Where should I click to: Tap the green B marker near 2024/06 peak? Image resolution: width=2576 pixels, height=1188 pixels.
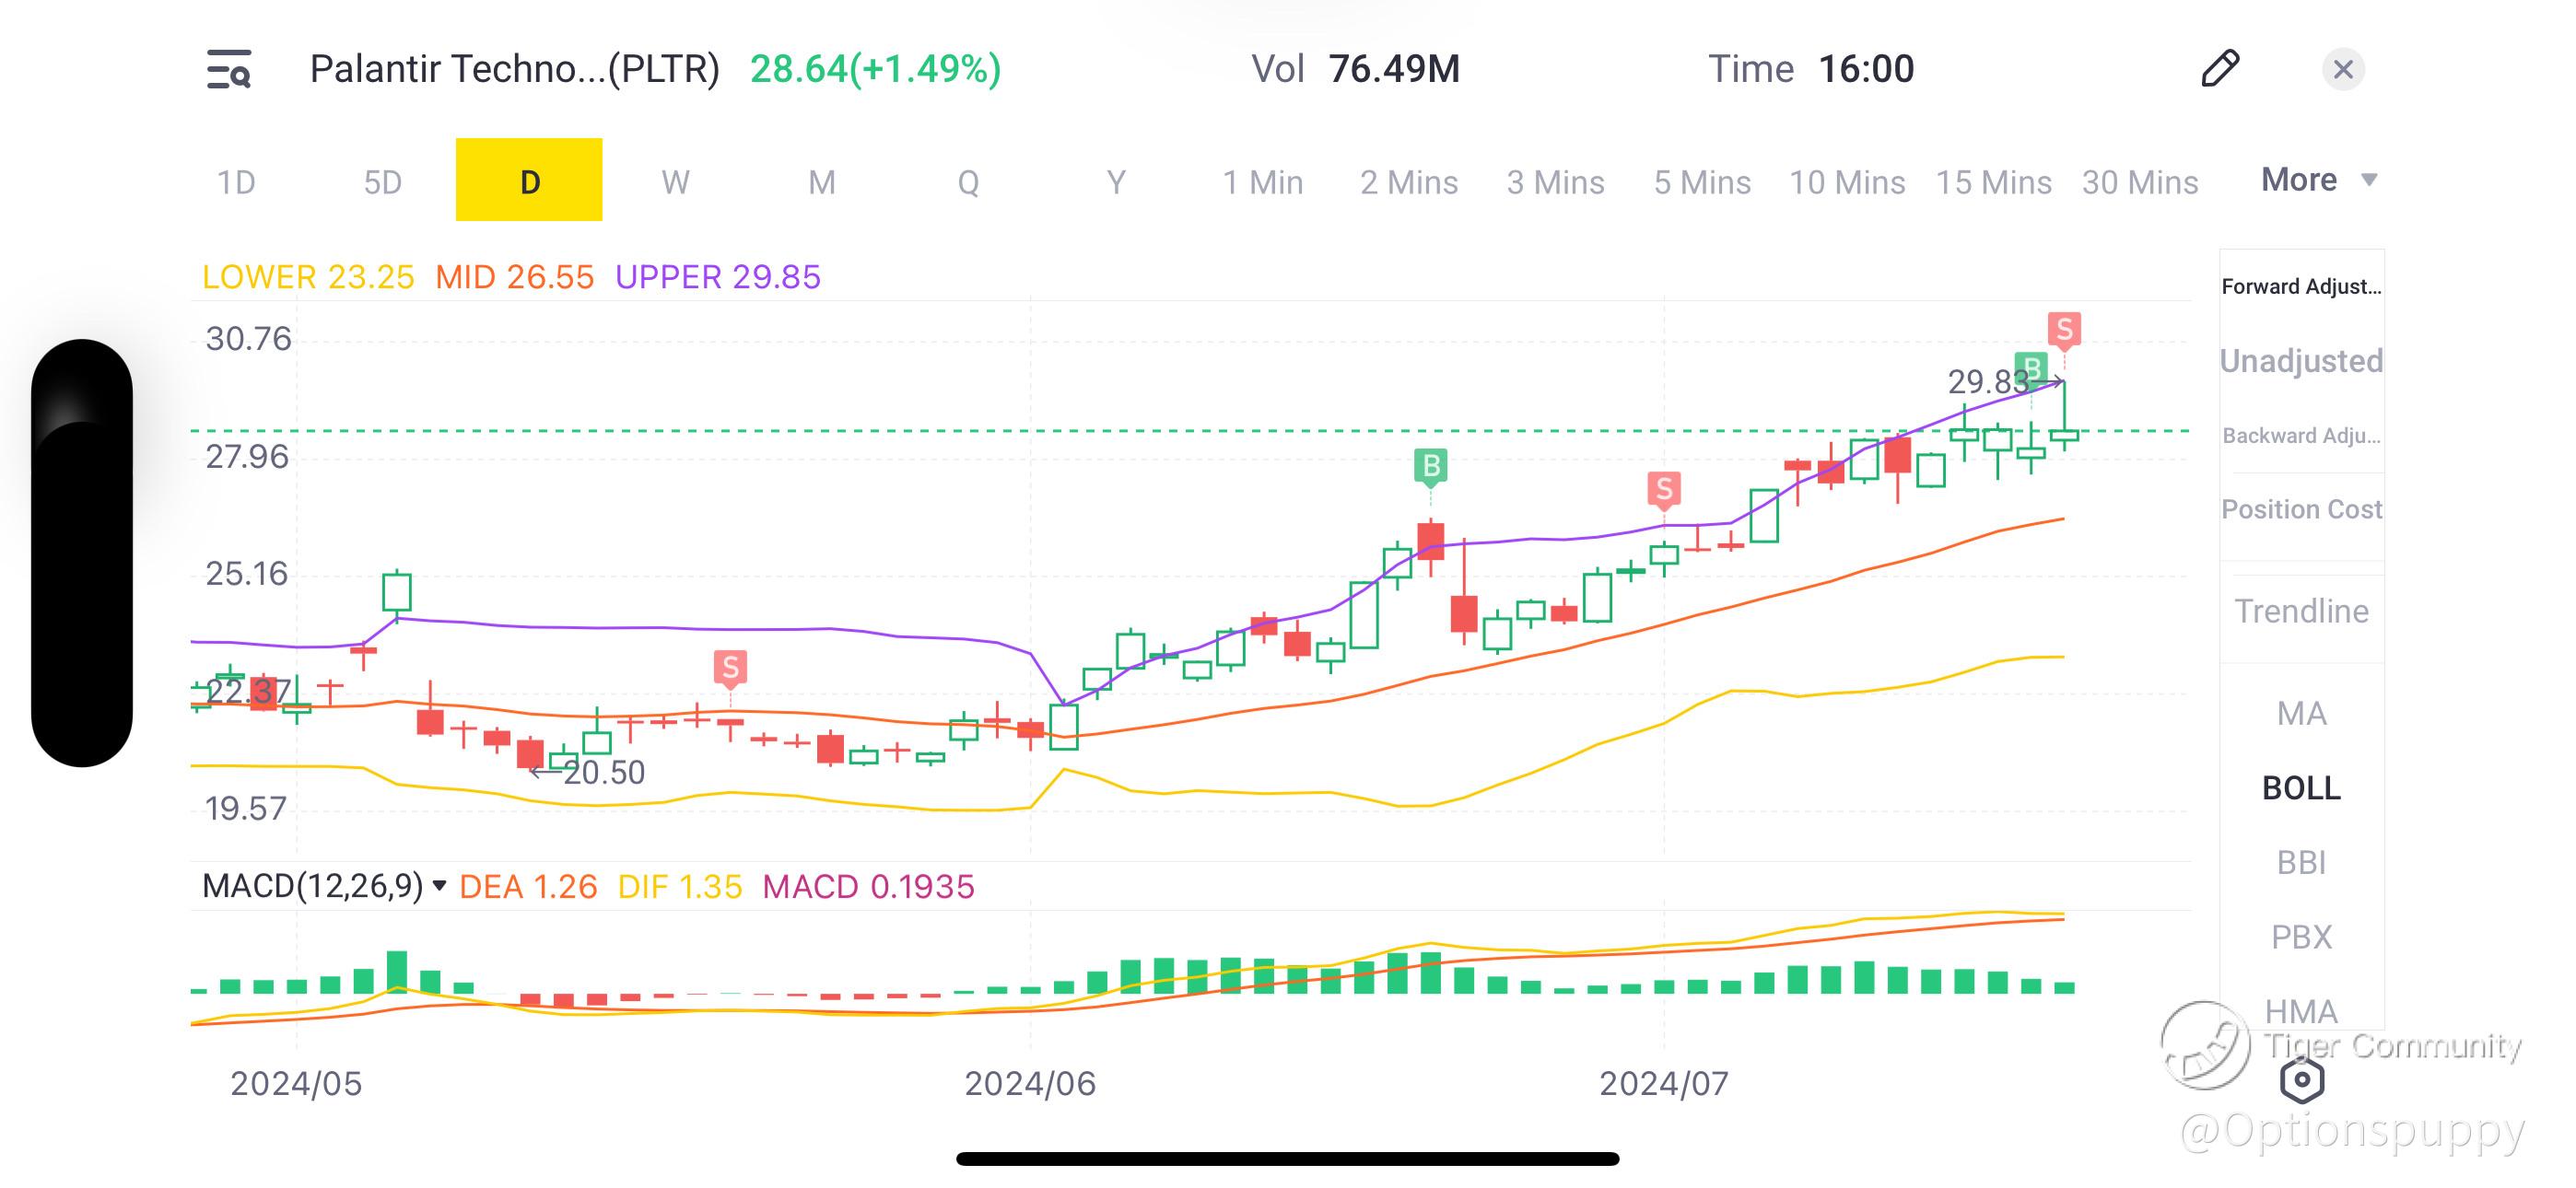[x=1431, y=465]
